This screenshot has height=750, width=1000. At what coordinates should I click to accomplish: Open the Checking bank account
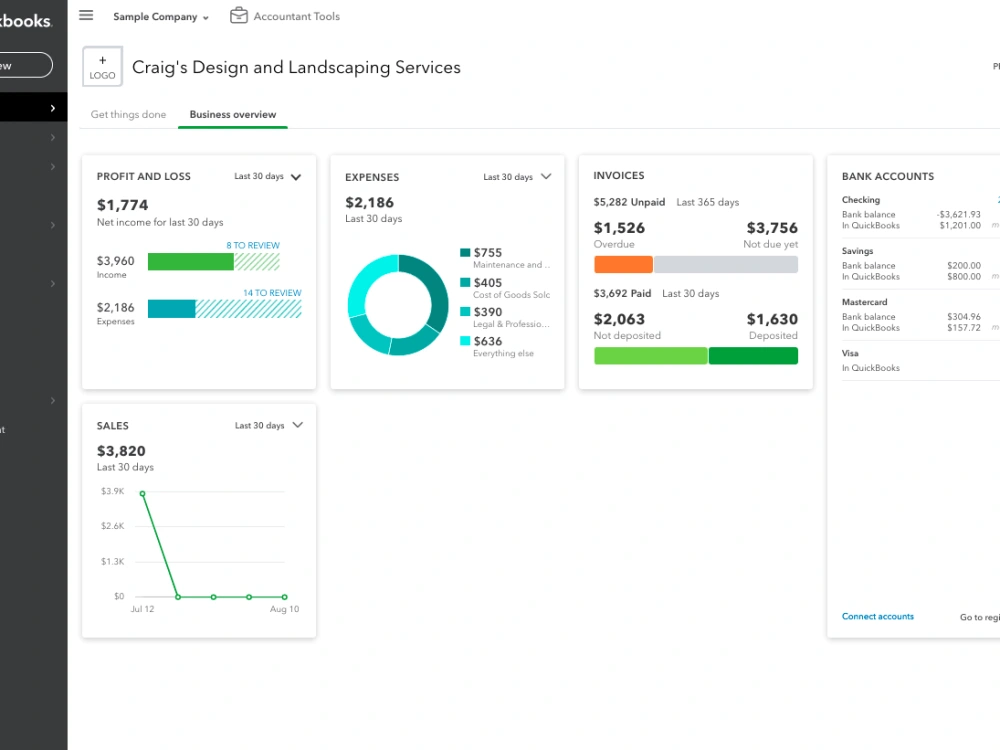pyautogui.click(x=860, y=200)
